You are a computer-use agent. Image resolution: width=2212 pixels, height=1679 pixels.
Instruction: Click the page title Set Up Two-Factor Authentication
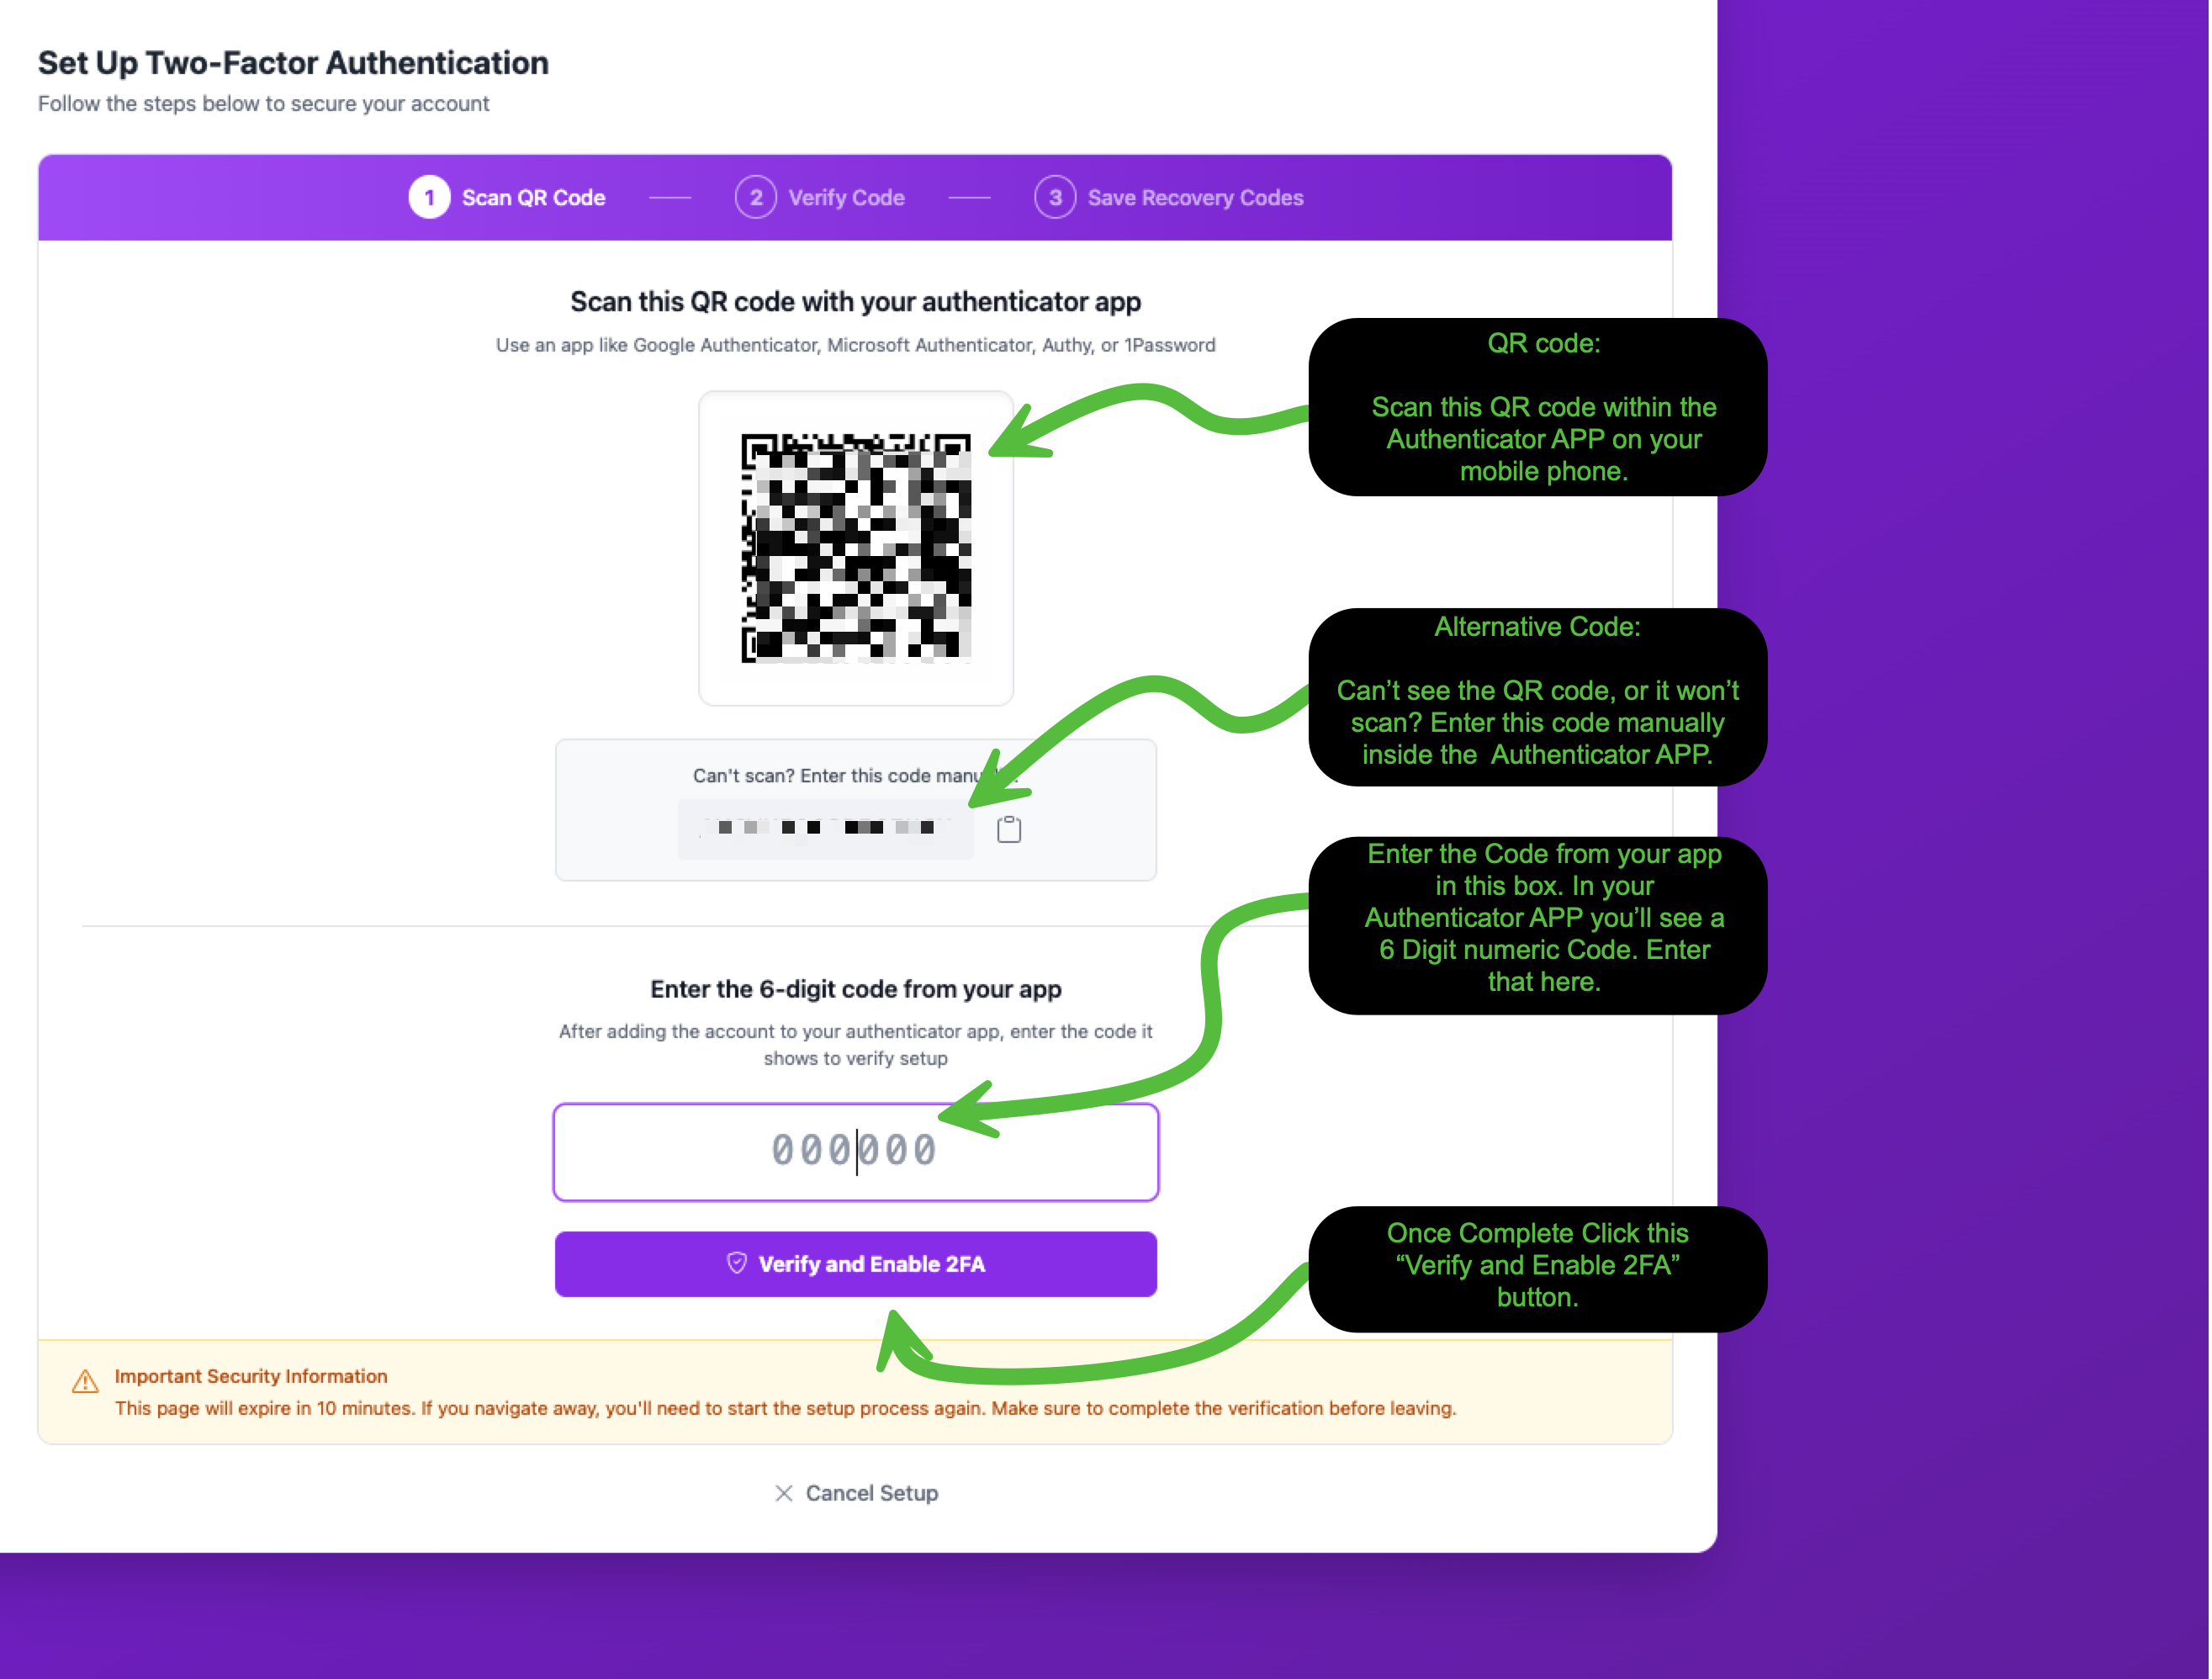click(x=293, y=62)
